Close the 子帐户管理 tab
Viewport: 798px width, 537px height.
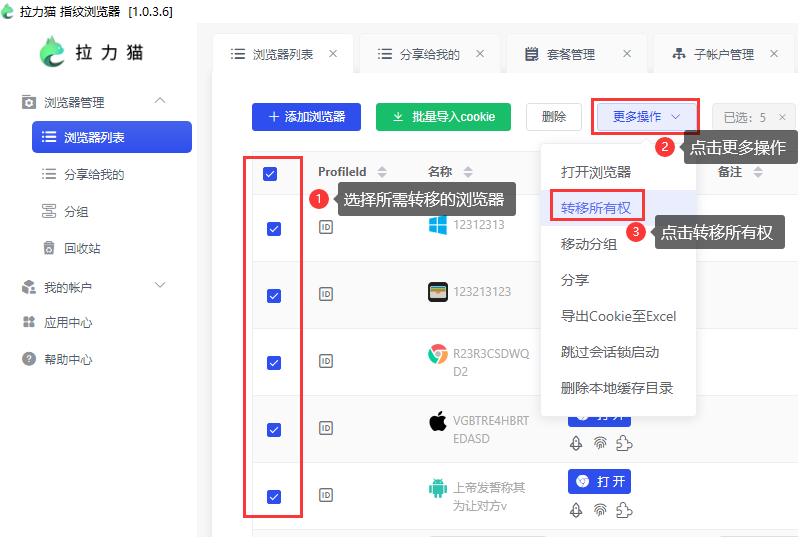[x=774, y=53]
